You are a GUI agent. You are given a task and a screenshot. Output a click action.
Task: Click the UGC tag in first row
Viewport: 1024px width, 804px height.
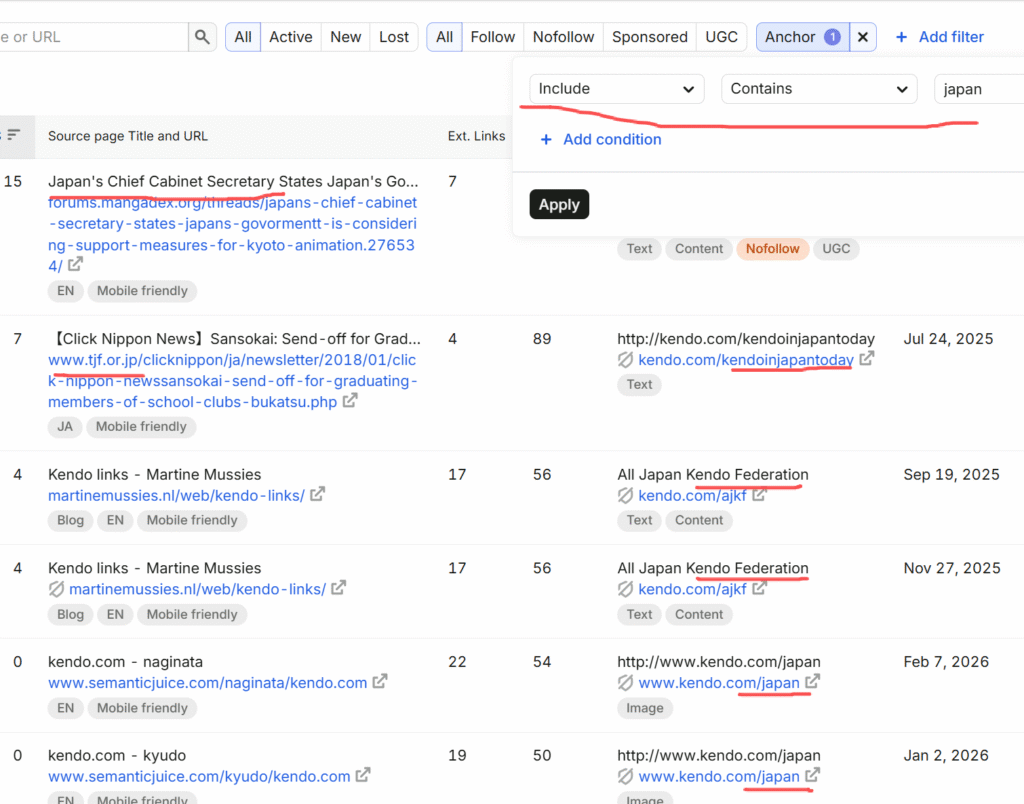point(836,249)
